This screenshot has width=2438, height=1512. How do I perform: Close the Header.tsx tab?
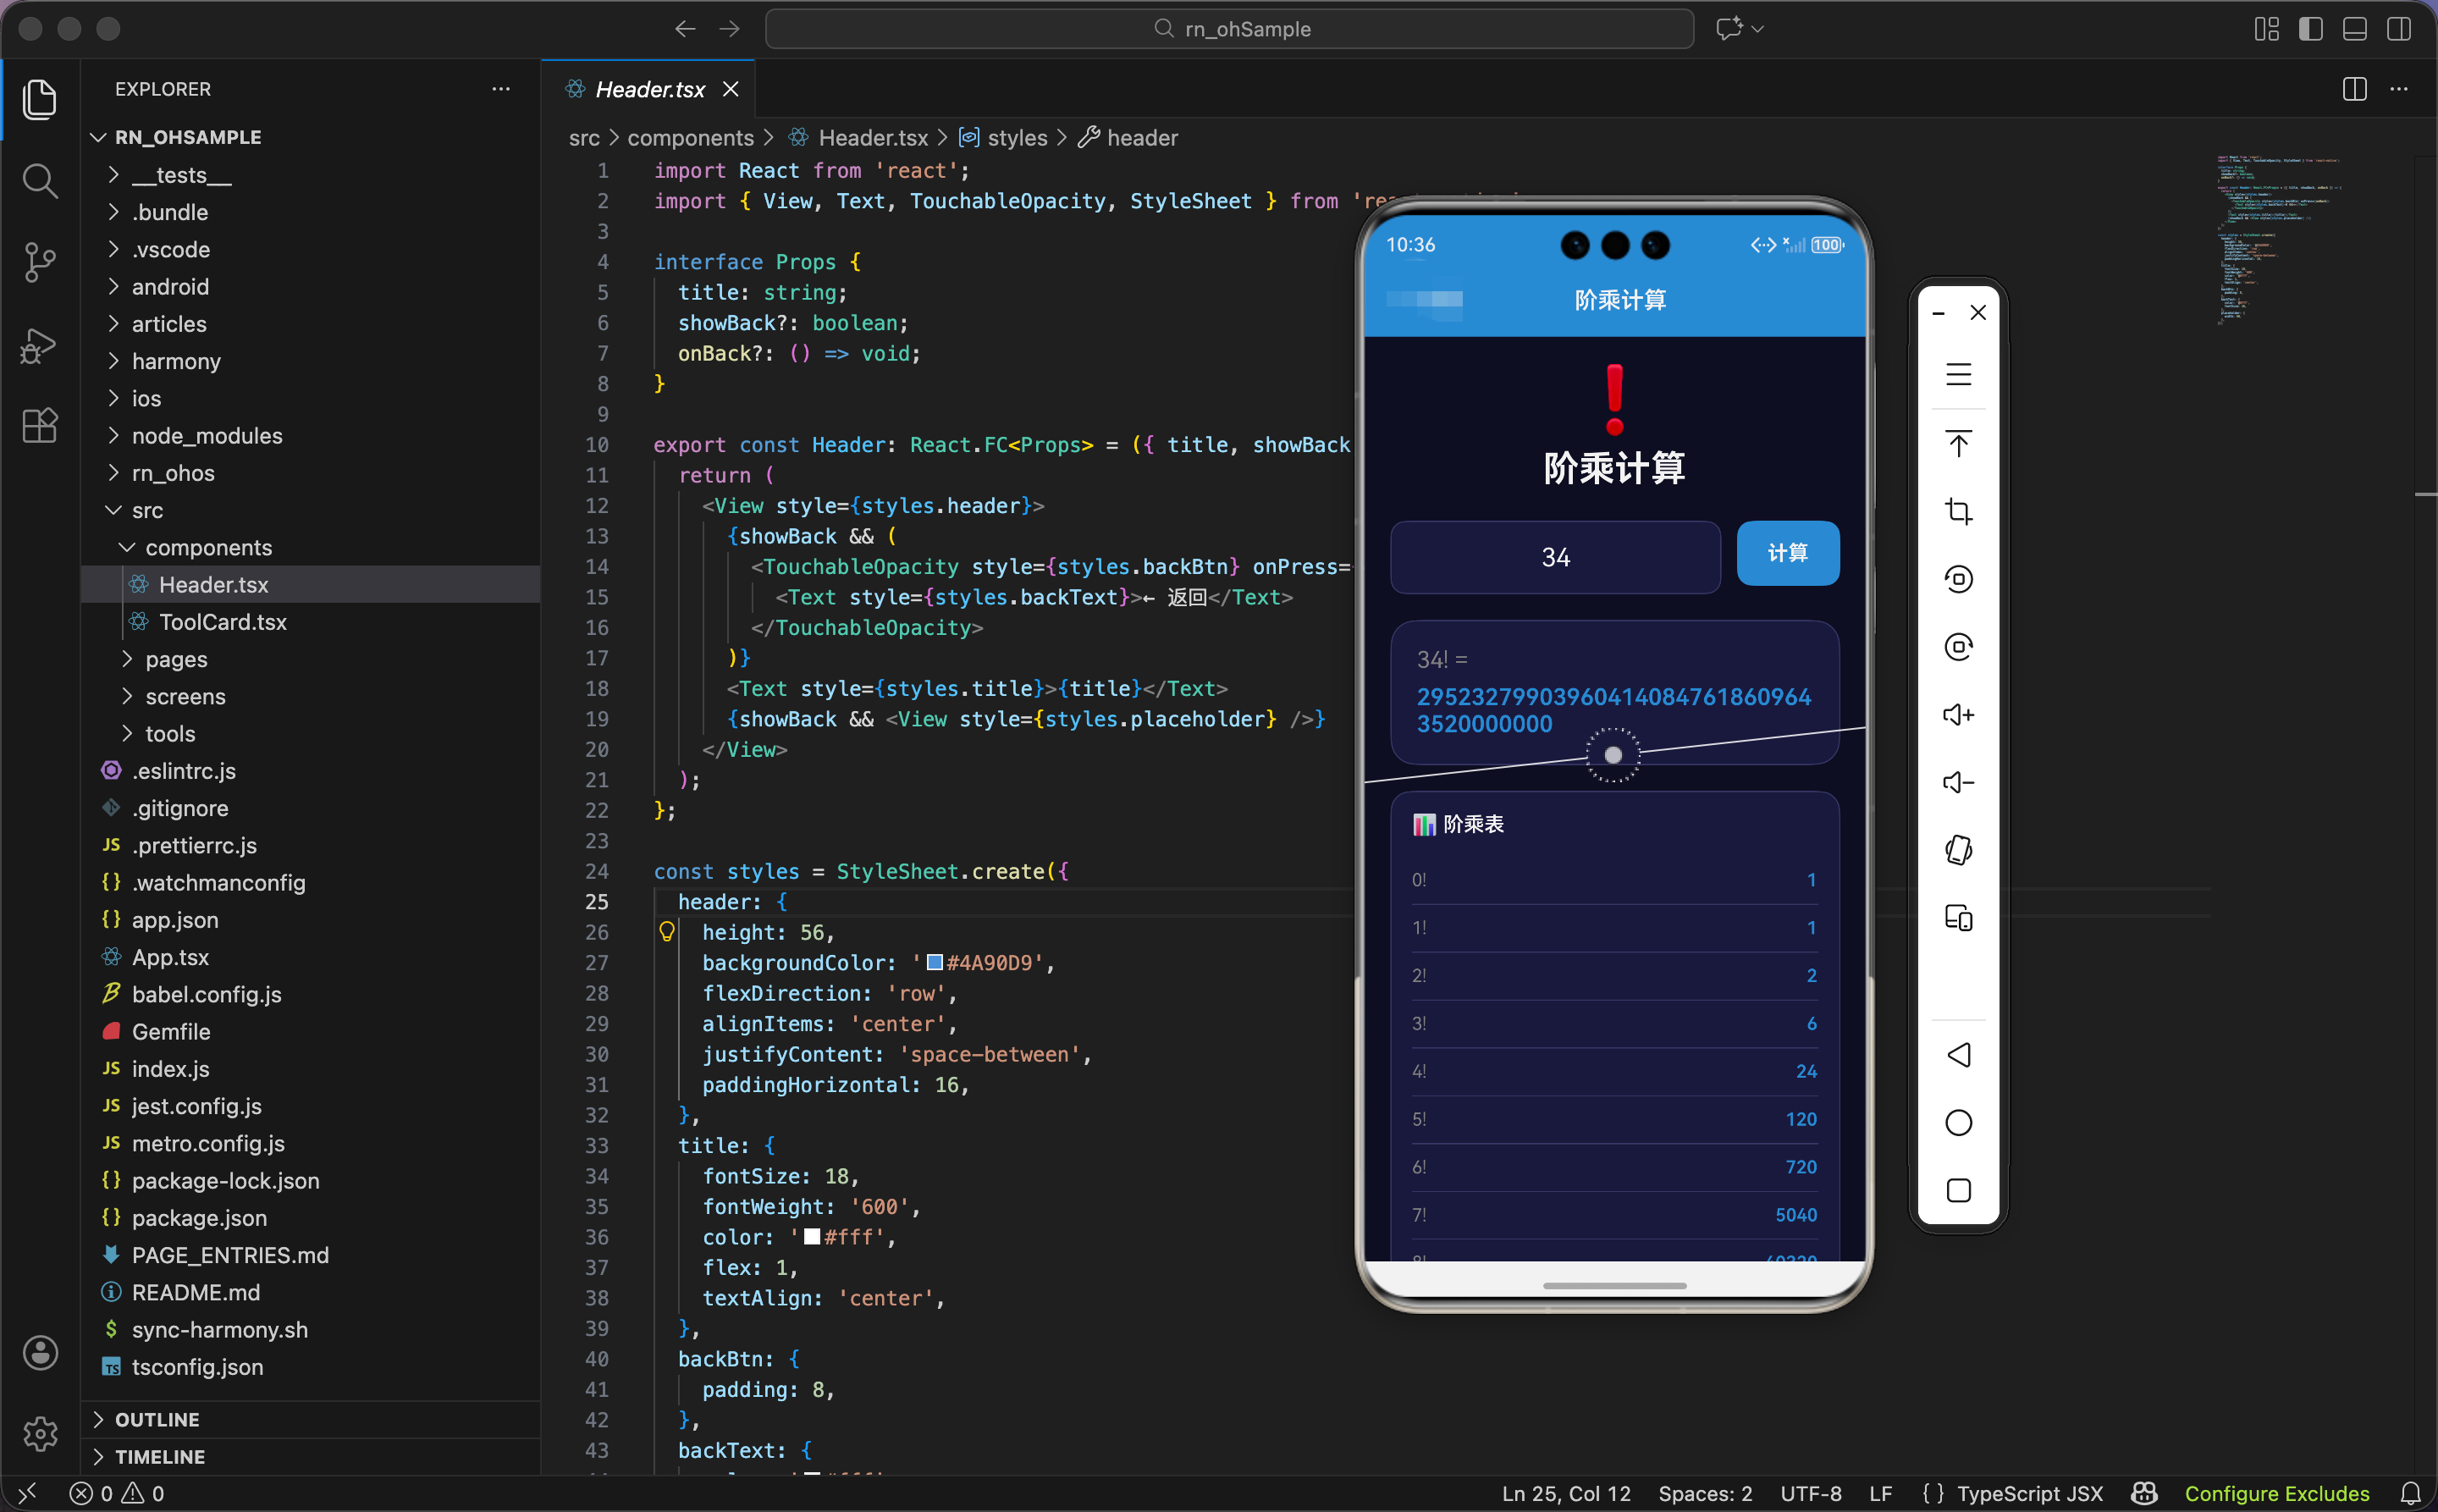(731, 89)
